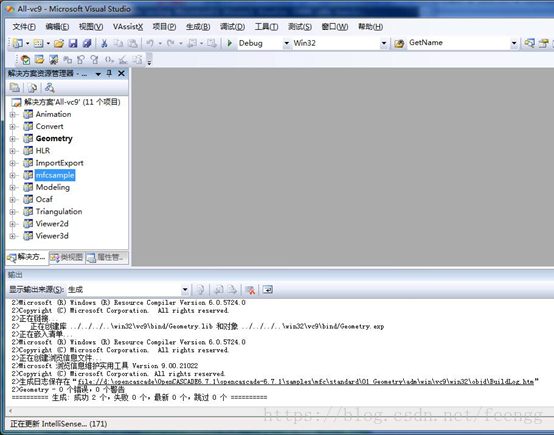Screen dimensions: 554x435
Task: Save the current file with the floppy icon
Action: [73, 43]
